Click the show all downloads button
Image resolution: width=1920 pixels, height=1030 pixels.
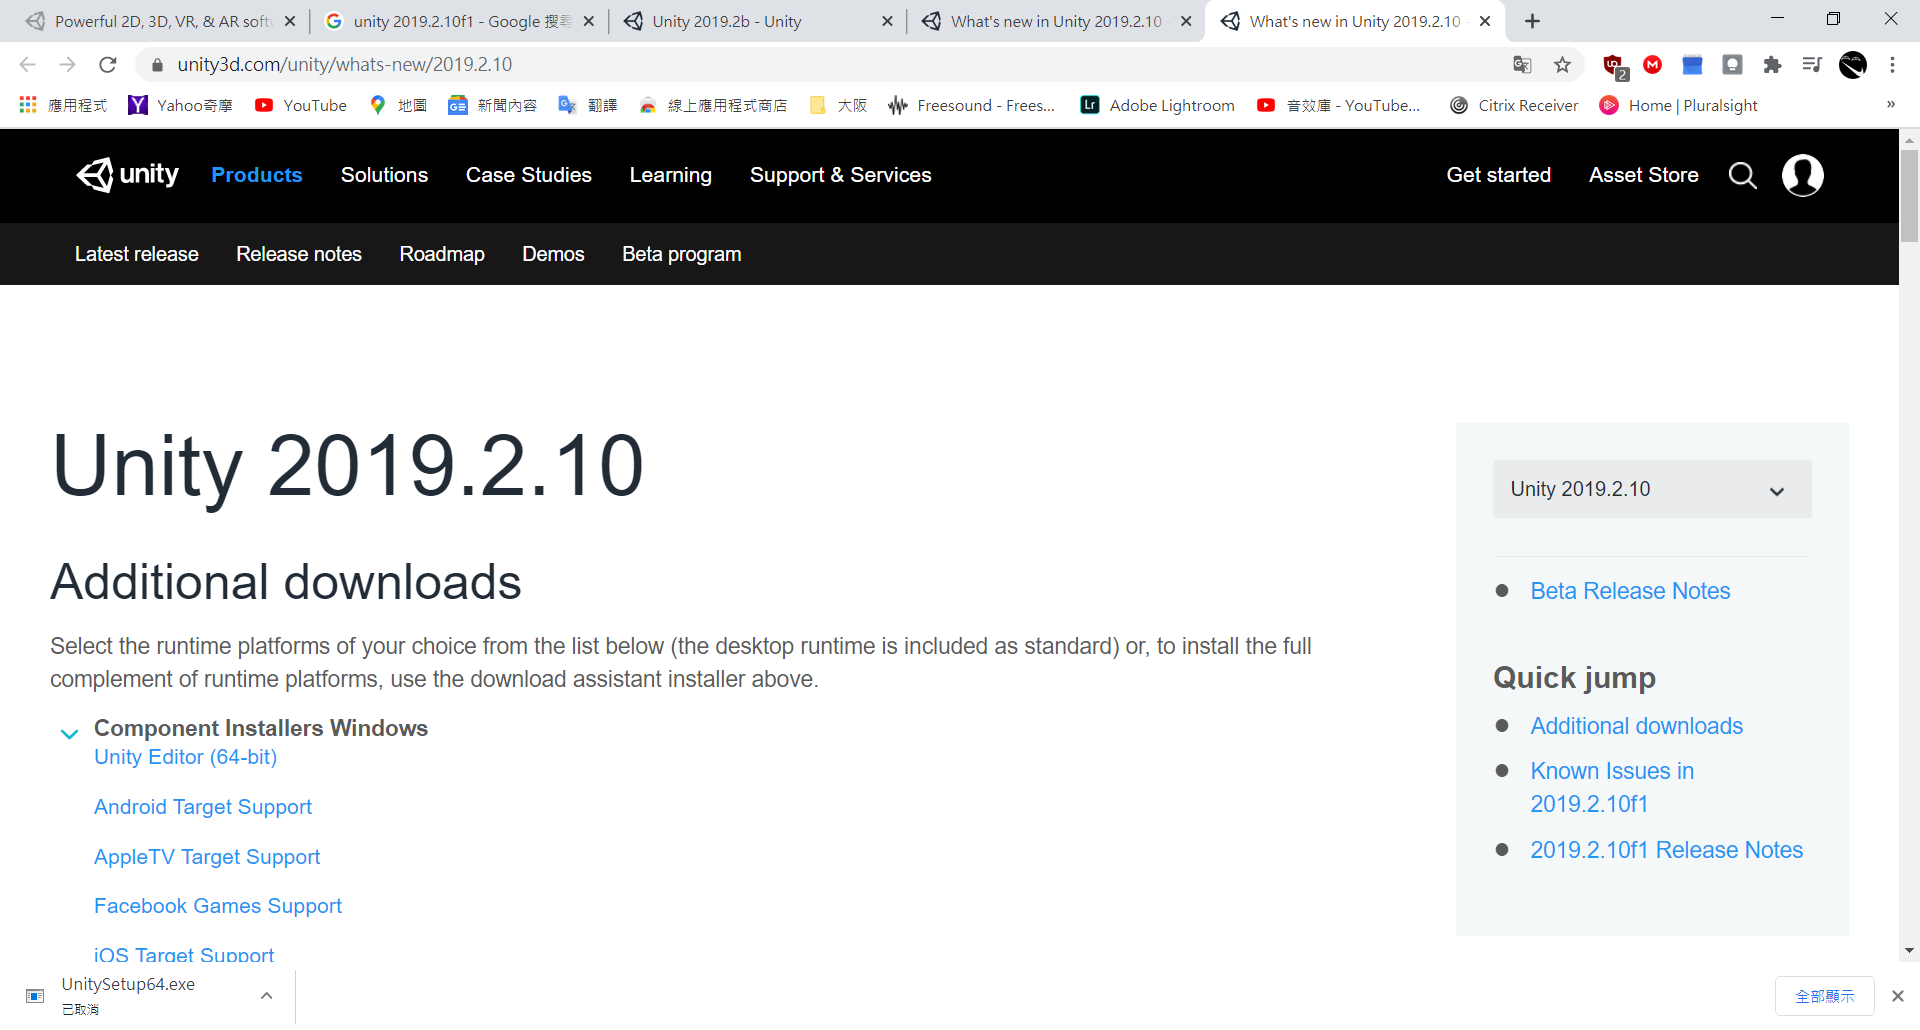click(x=1824, y=996)
